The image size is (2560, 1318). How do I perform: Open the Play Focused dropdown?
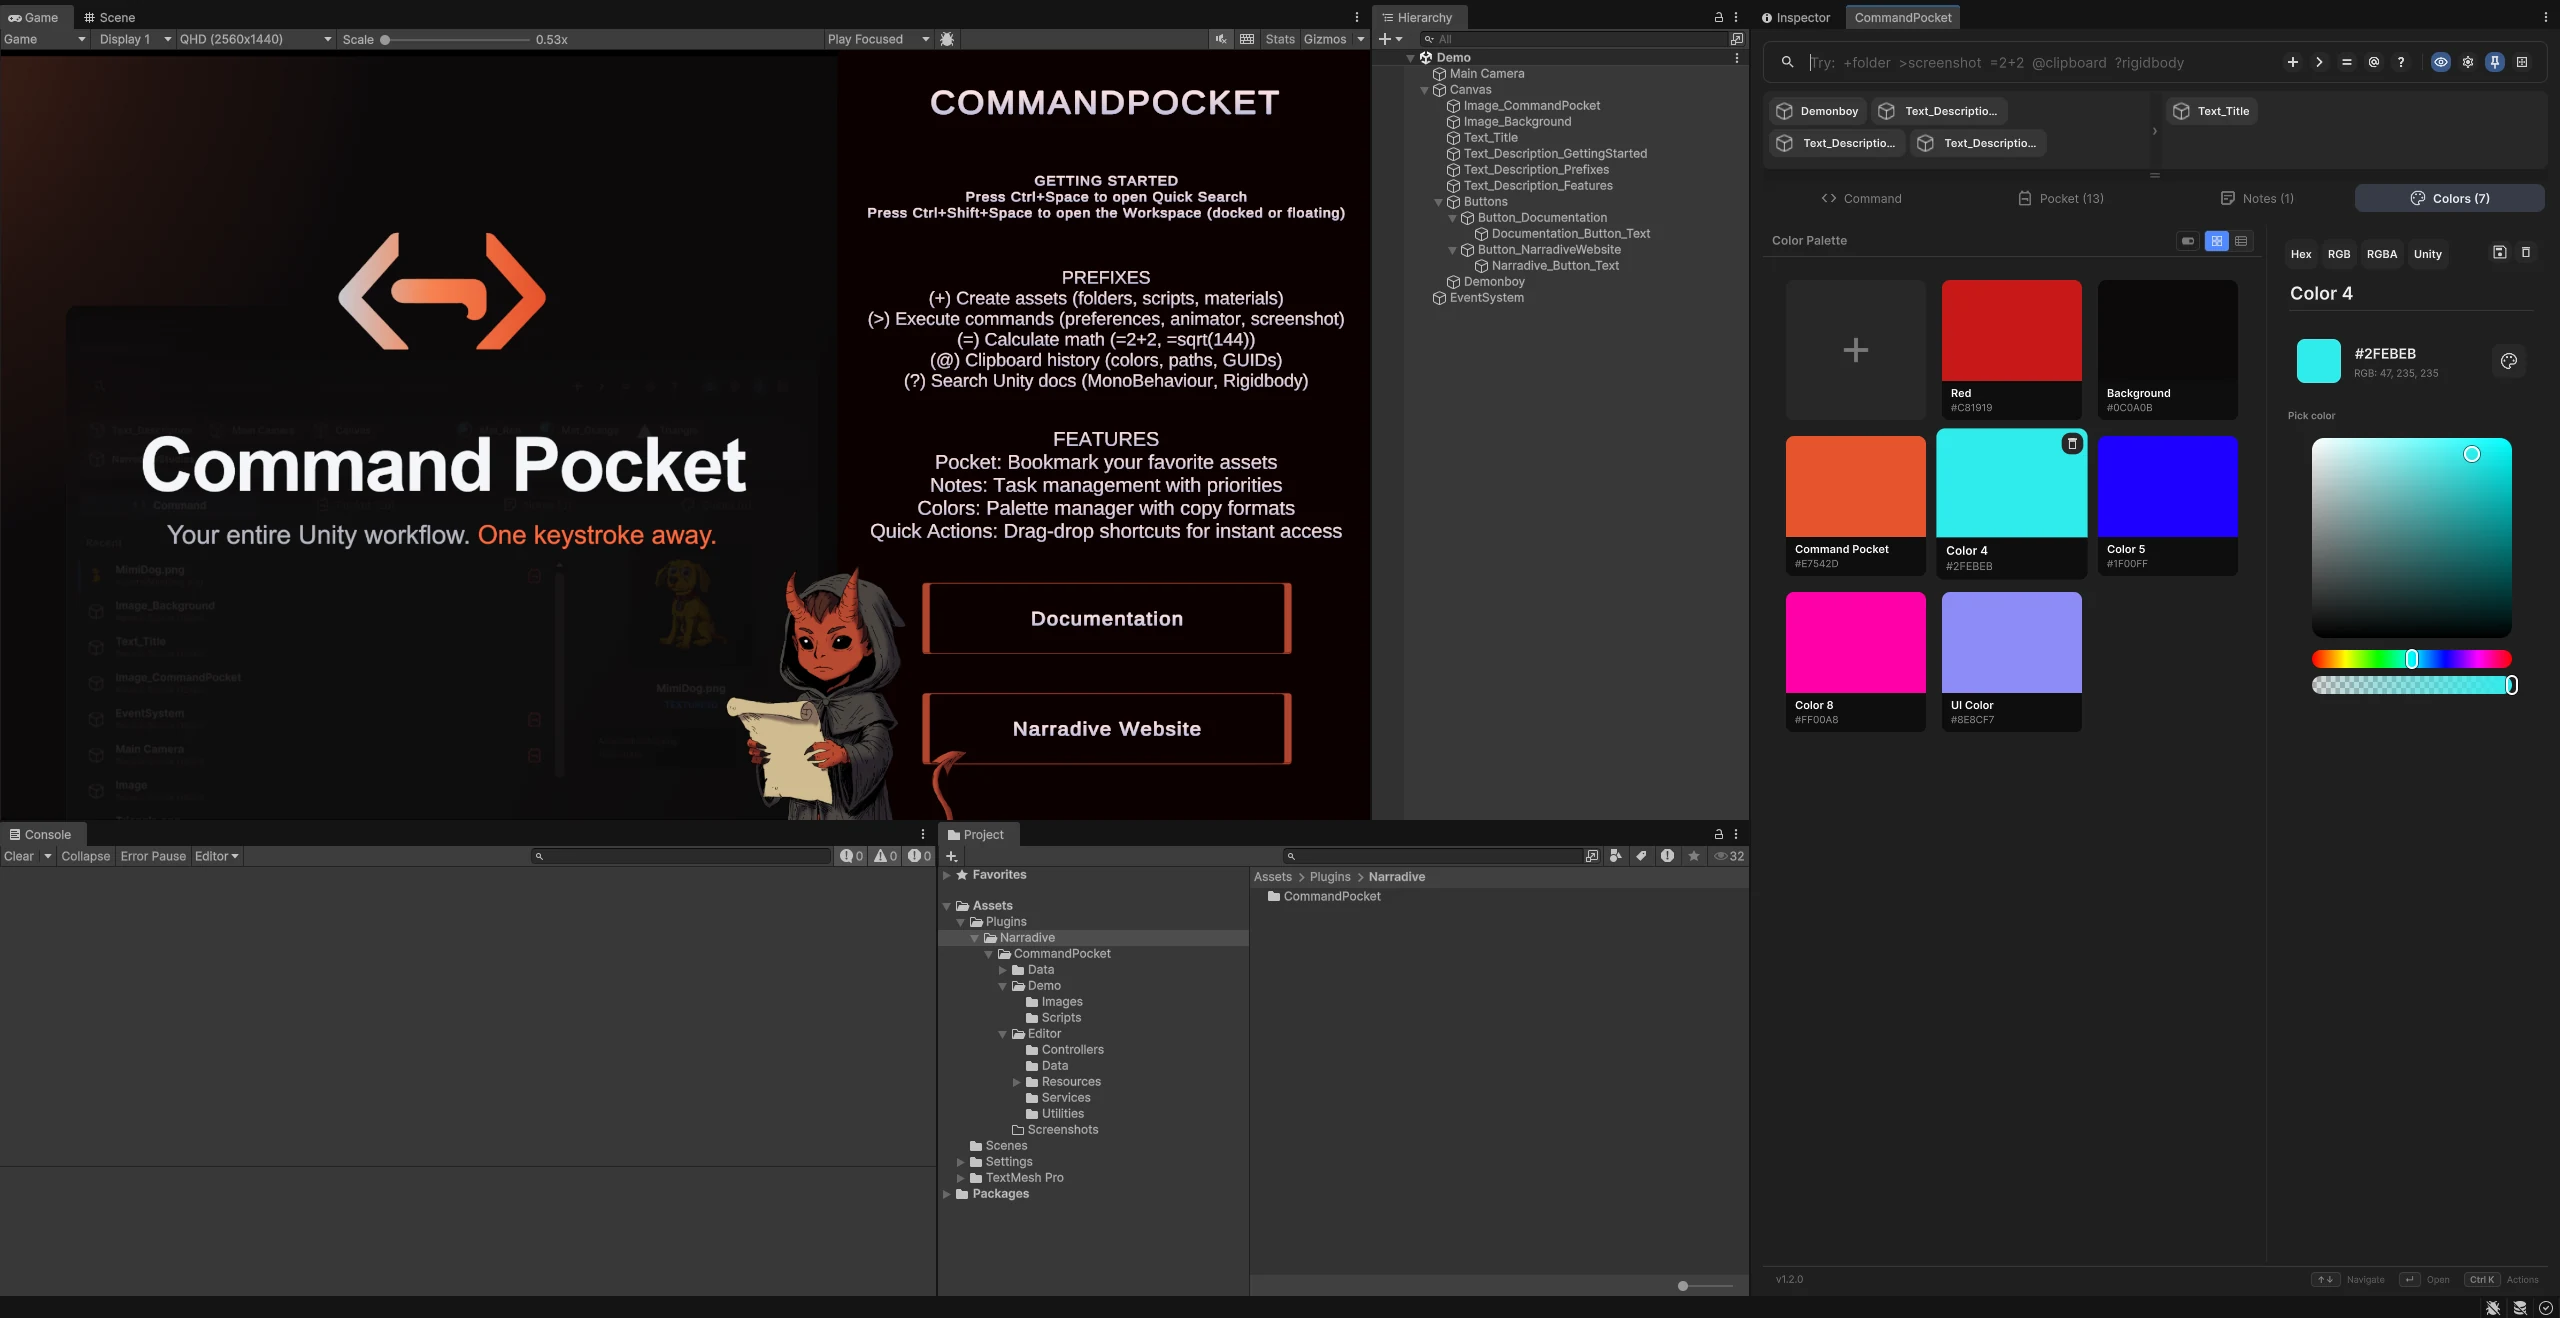(x=877, y=39)
